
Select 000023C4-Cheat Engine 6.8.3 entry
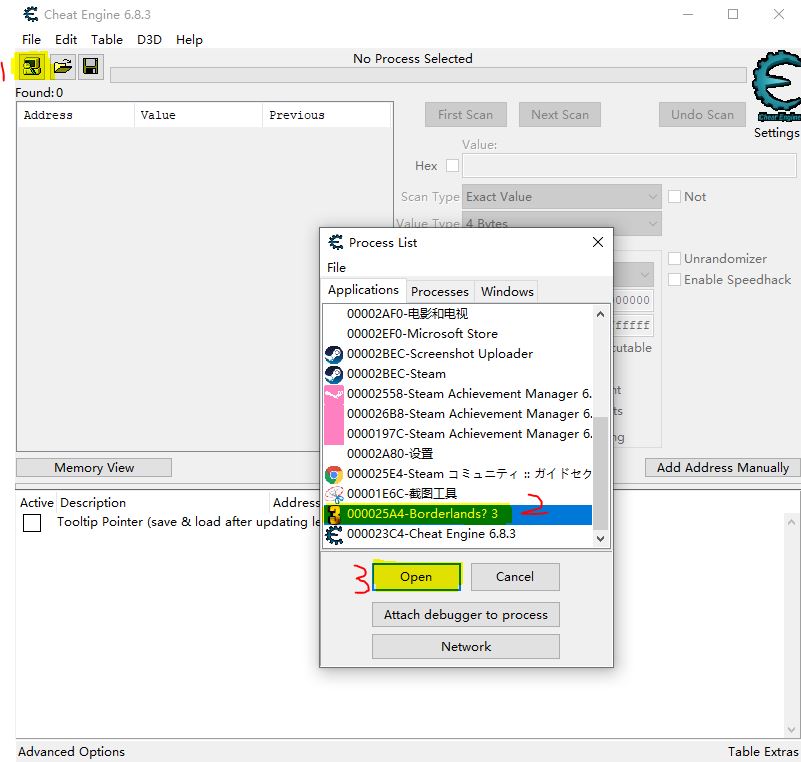coord(458,534)
